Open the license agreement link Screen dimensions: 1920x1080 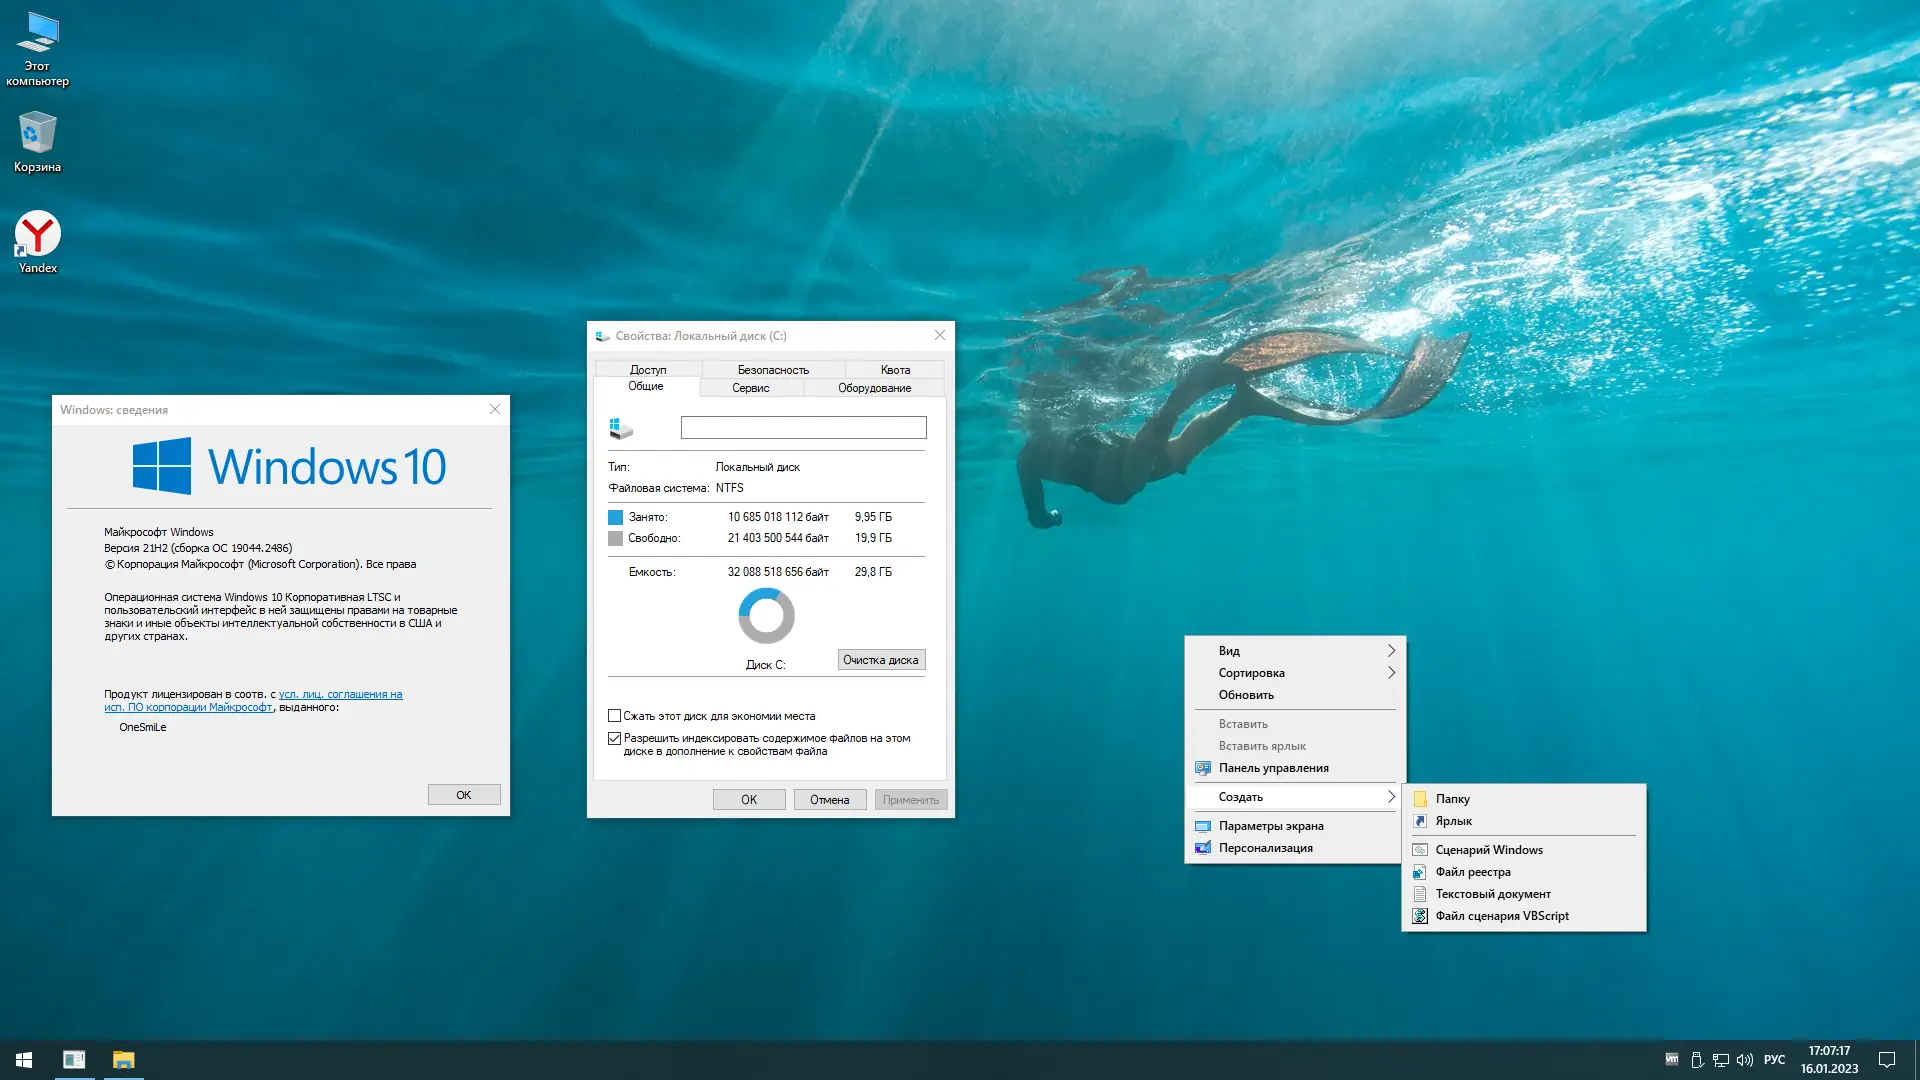pos(340,694)
